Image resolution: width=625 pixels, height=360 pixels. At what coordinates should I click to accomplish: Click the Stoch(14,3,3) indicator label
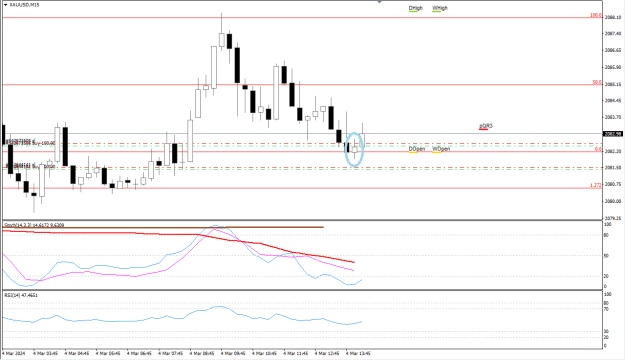point(33,225)
